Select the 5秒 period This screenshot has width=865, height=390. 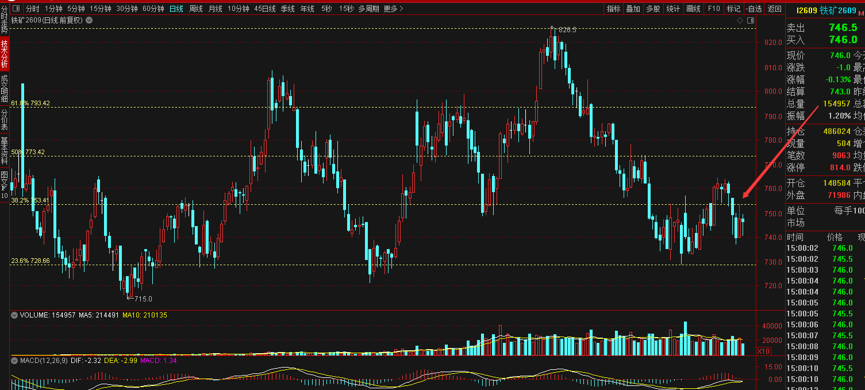tap(327, 9)
